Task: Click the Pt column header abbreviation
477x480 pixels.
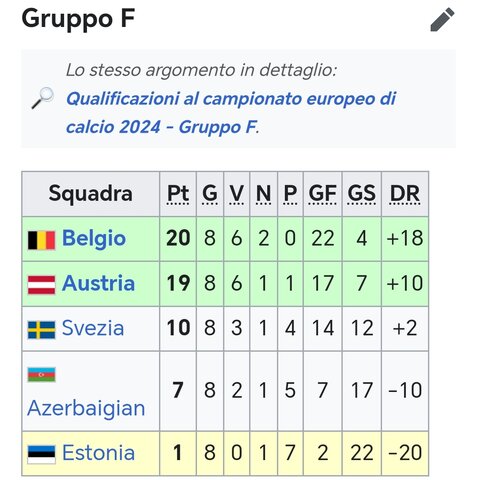Action: tap(178, 194)
